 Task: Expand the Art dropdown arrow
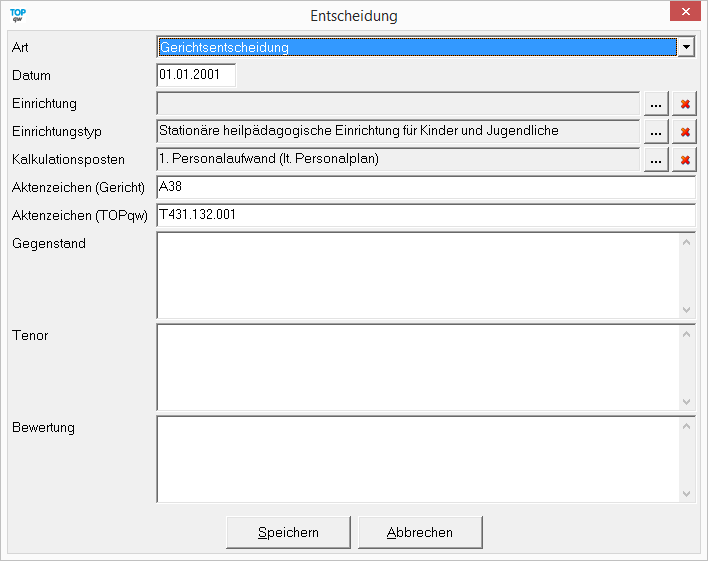click(x=686, y=47)
